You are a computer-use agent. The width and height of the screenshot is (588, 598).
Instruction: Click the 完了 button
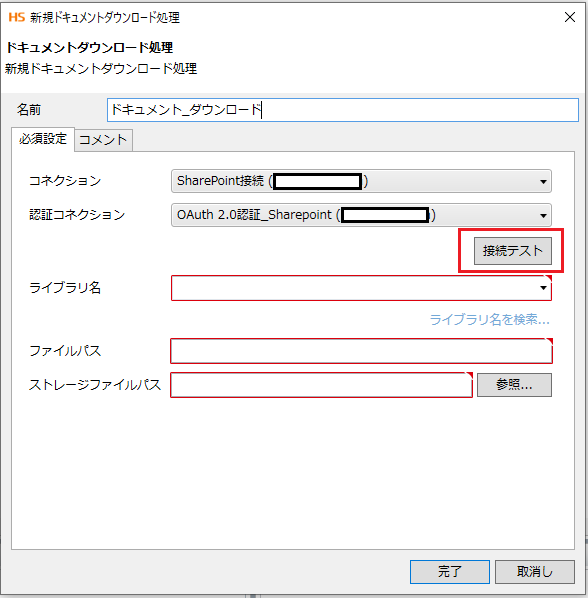coord(450,572)
